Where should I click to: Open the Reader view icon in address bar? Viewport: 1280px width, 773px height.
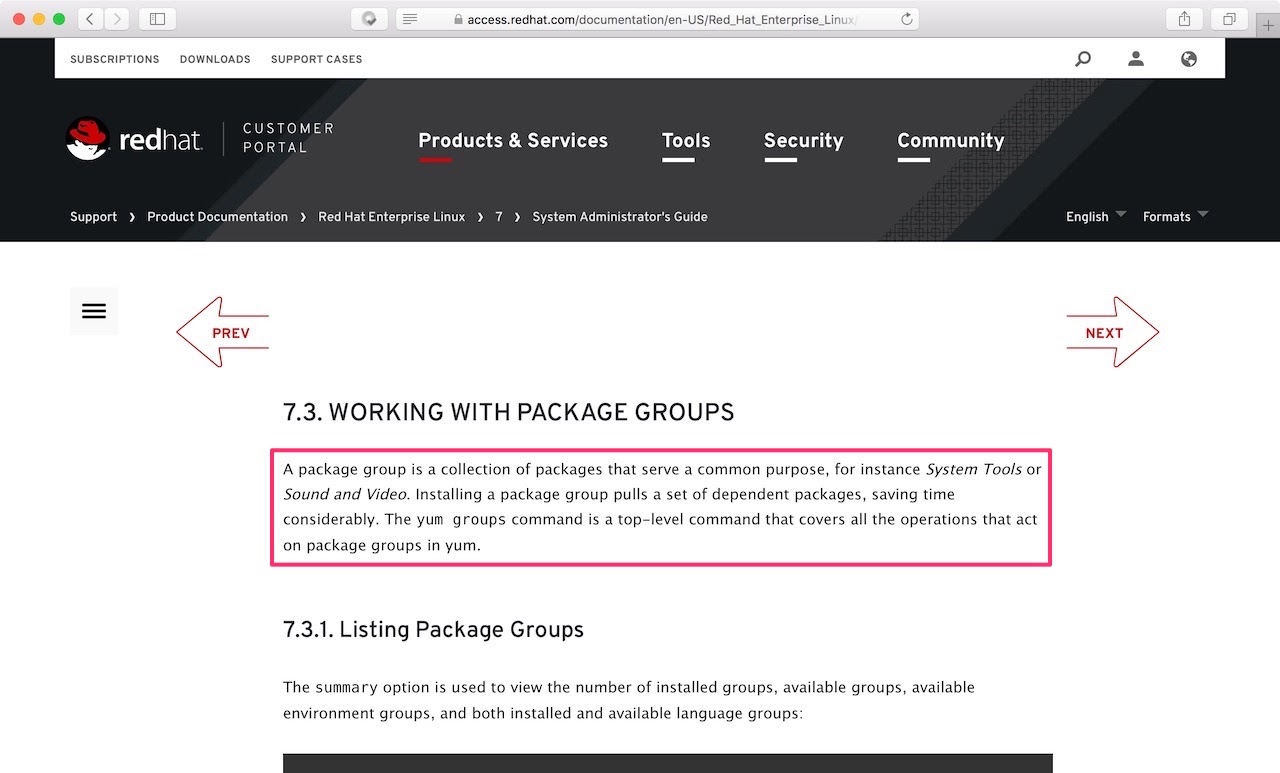pyautogui.click(x=410, y=19)
